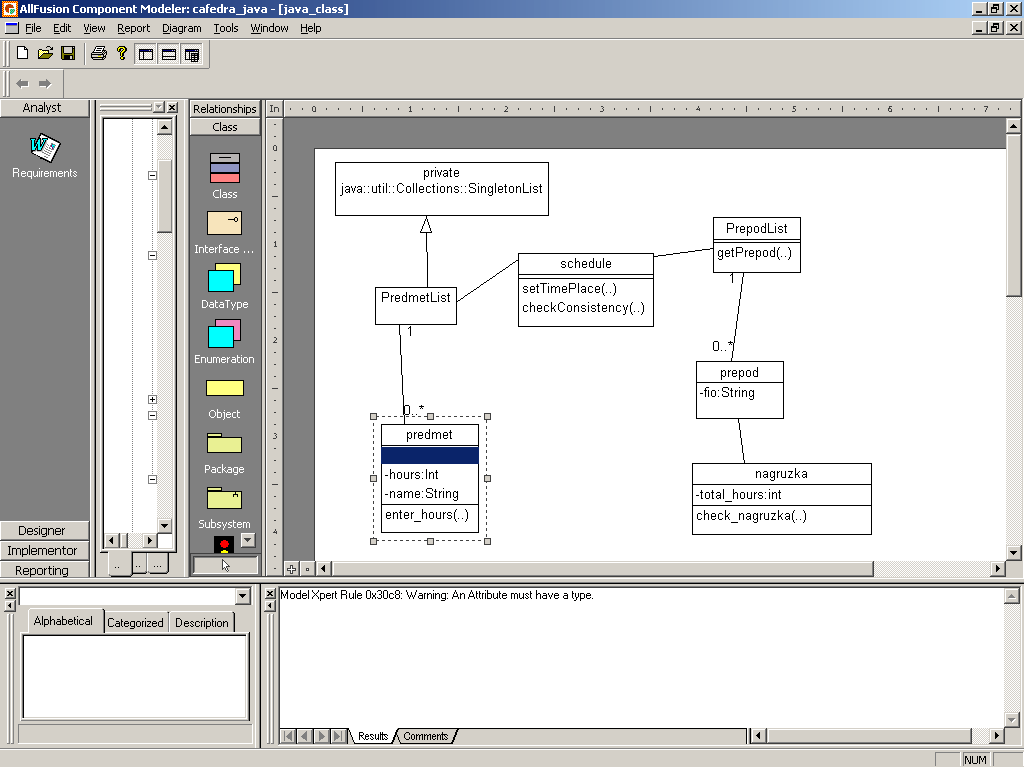Open the Diagram menu
Viewport: 1024px width, 768px height.
182,28
